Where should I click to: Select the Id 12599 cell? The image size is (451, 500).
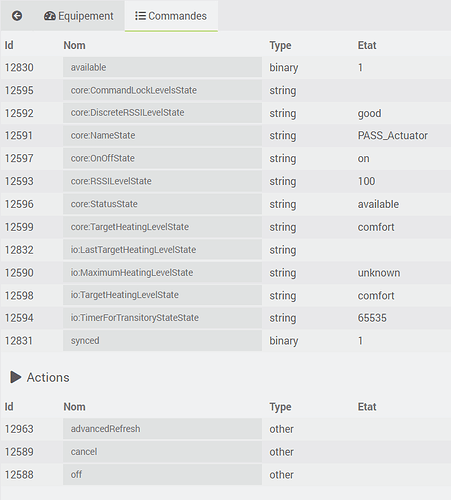19,227
